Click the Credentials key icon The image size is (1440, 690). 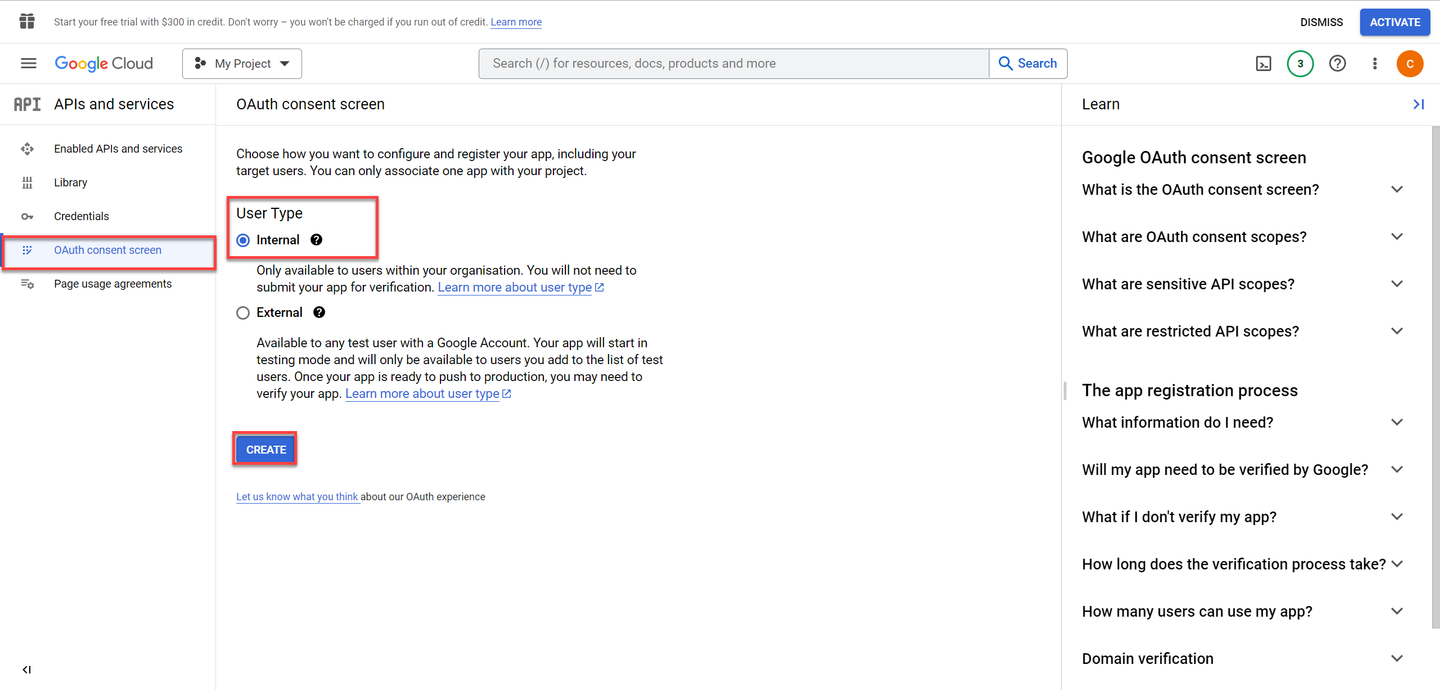pyautogui.click(x=28, y=216)
